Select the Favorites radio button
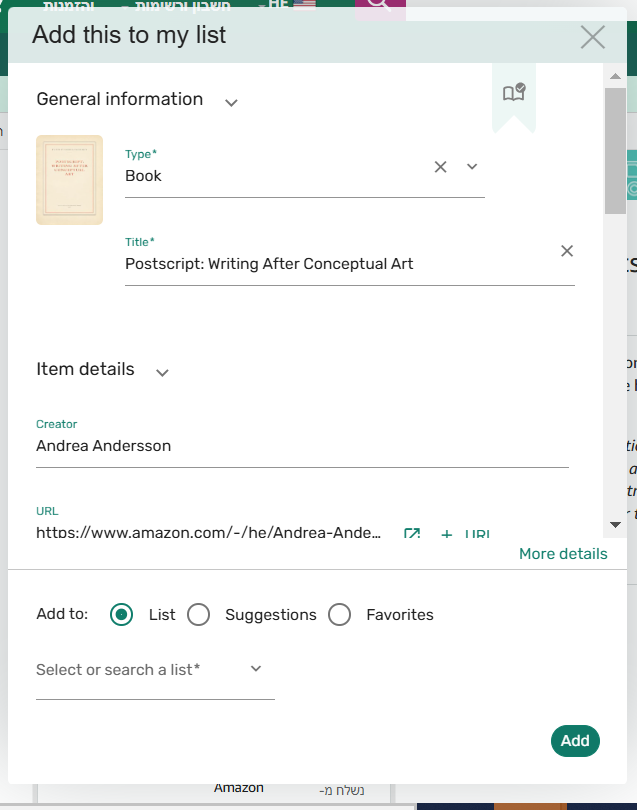The width and height of the screenshot is (637, 810). pyautogui.click(x=339, y=615)
